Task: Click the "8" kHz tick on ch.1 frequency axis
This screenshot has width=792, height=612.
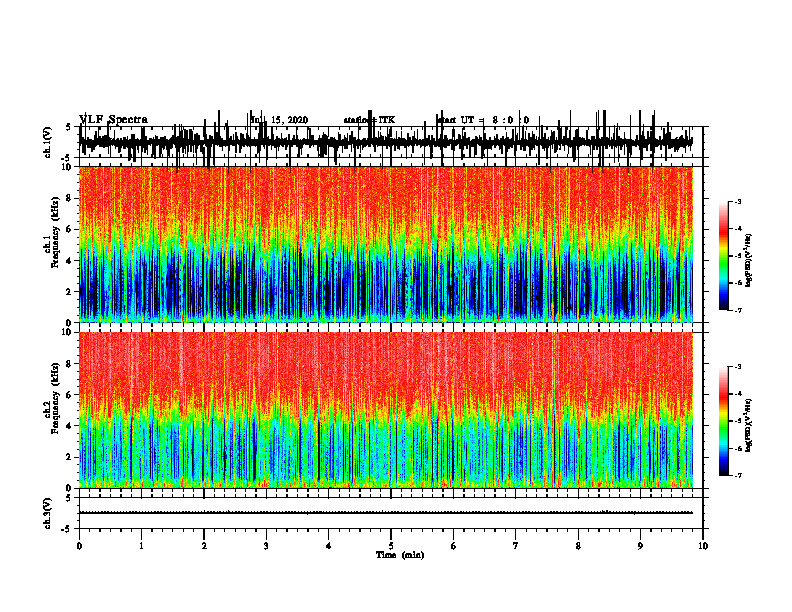Action: [x=70, y=198]
